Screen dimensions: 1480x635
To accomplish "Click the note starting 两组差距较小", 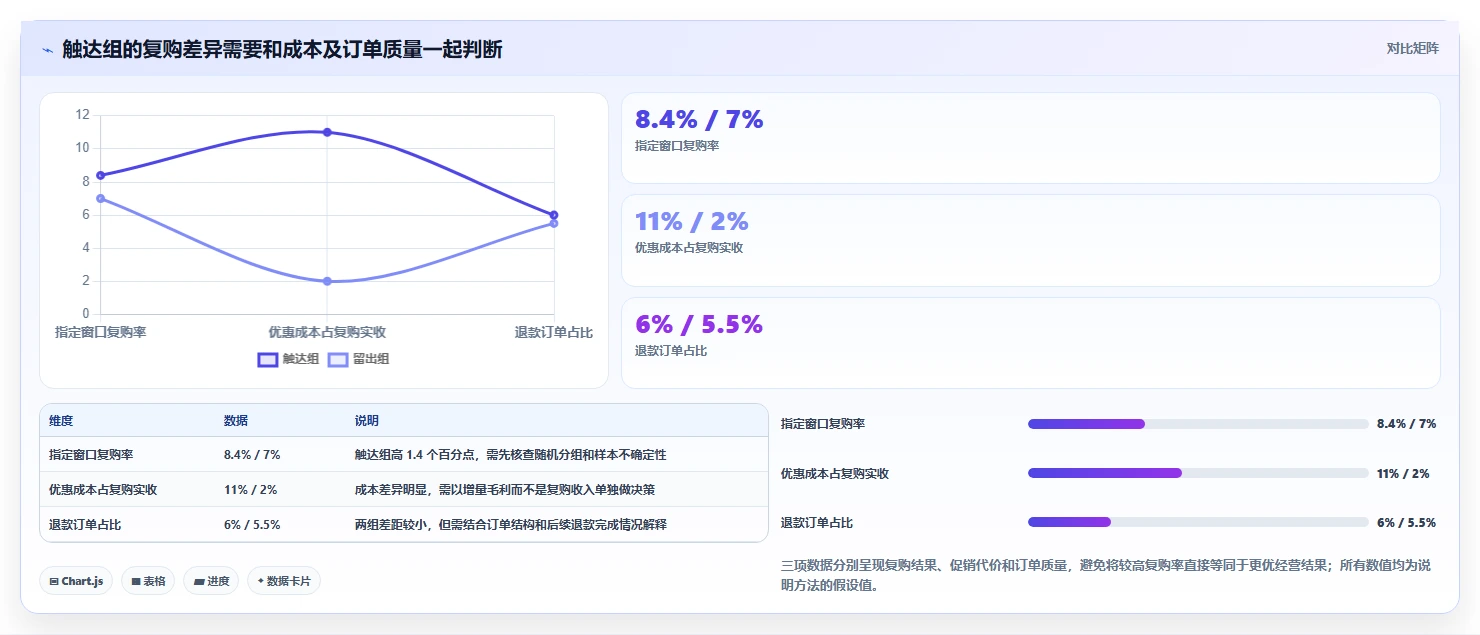I will [x=510, y=524].
